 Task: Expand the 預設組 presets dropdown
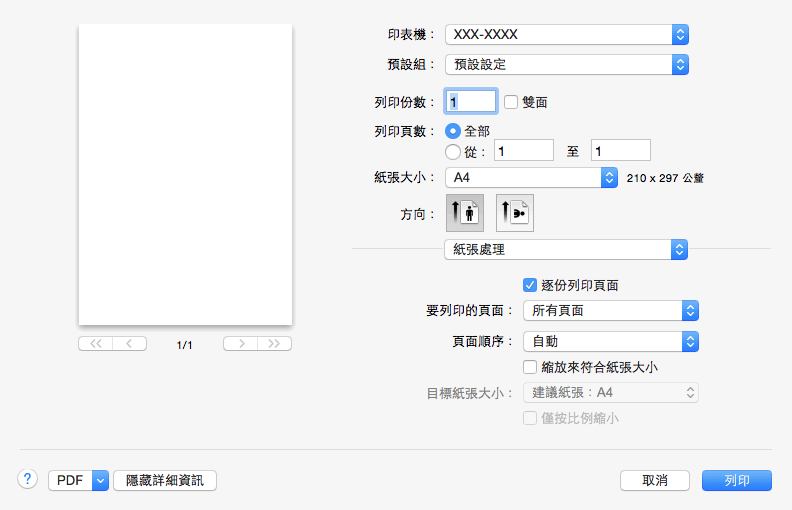(x=567, y=65)
